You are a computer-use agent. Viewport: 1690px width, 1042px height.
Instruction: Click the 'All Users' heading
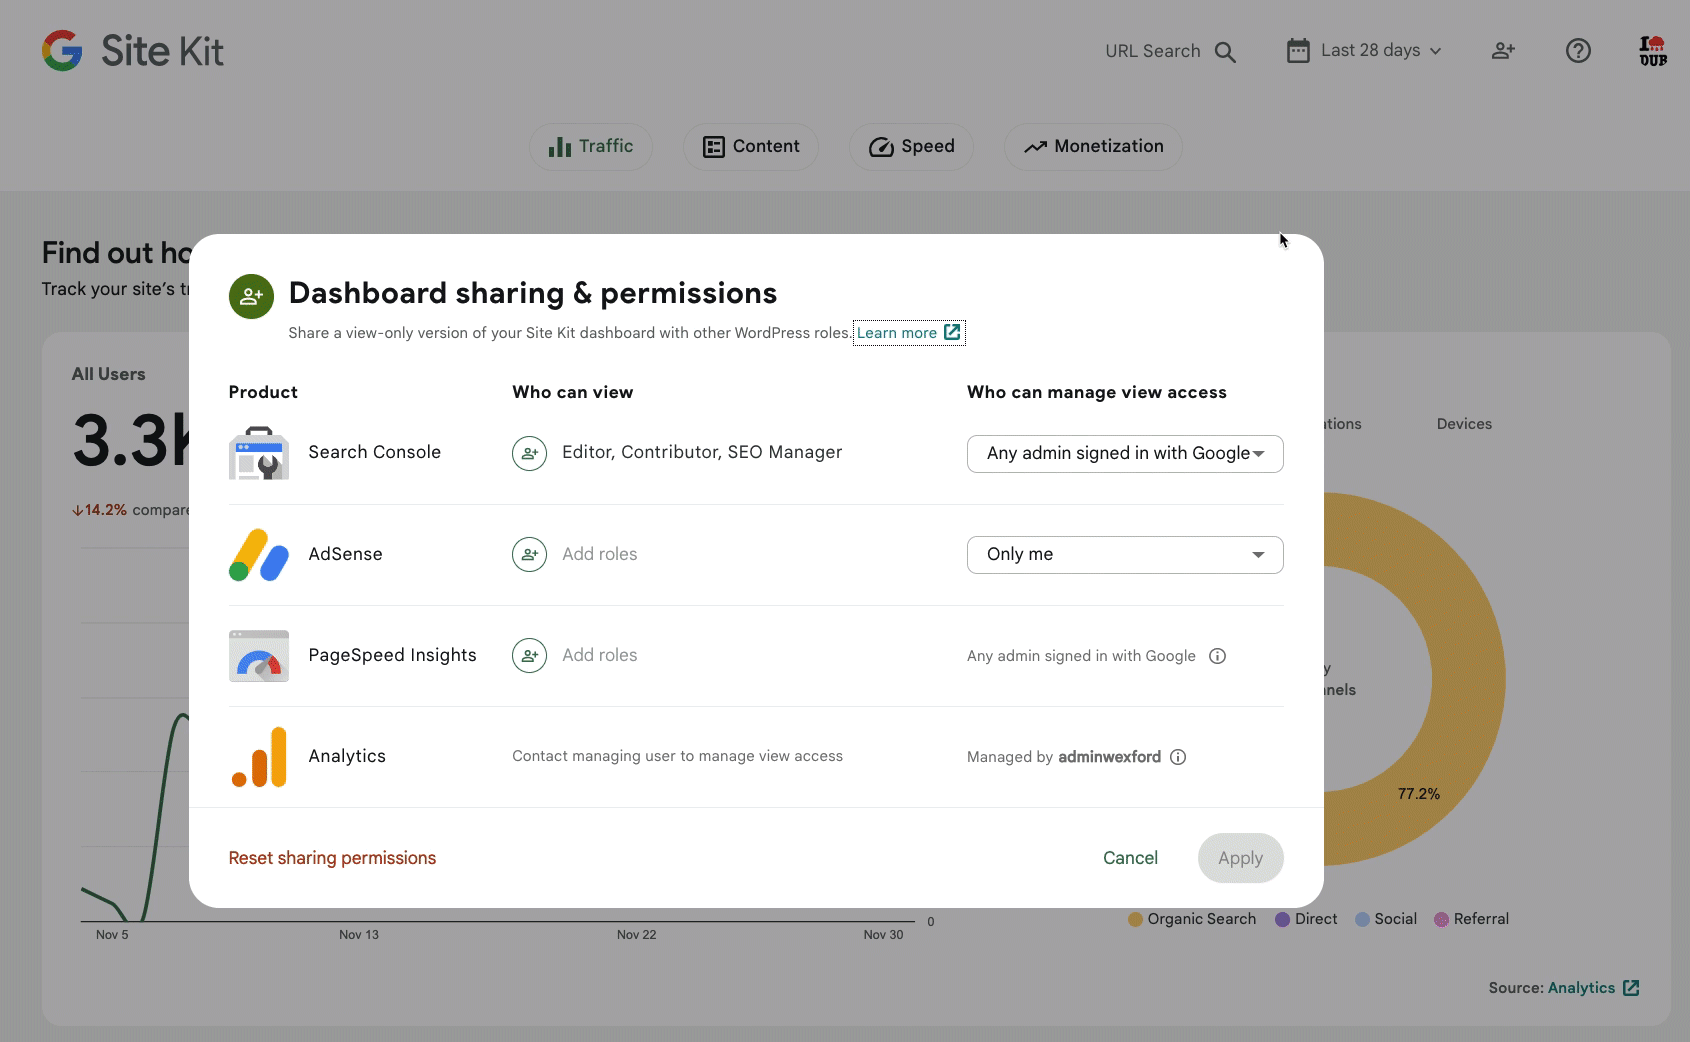click(x=108, y=374)
